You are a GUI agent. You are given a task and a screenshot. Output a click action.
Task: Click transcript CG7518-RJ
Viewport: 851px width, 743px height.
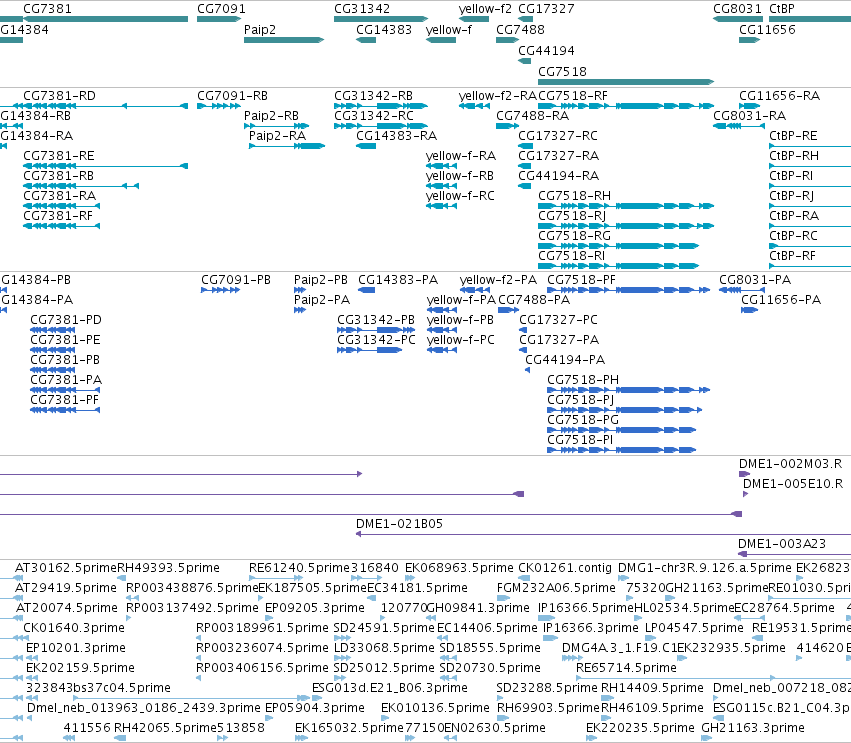pos(626,226)
